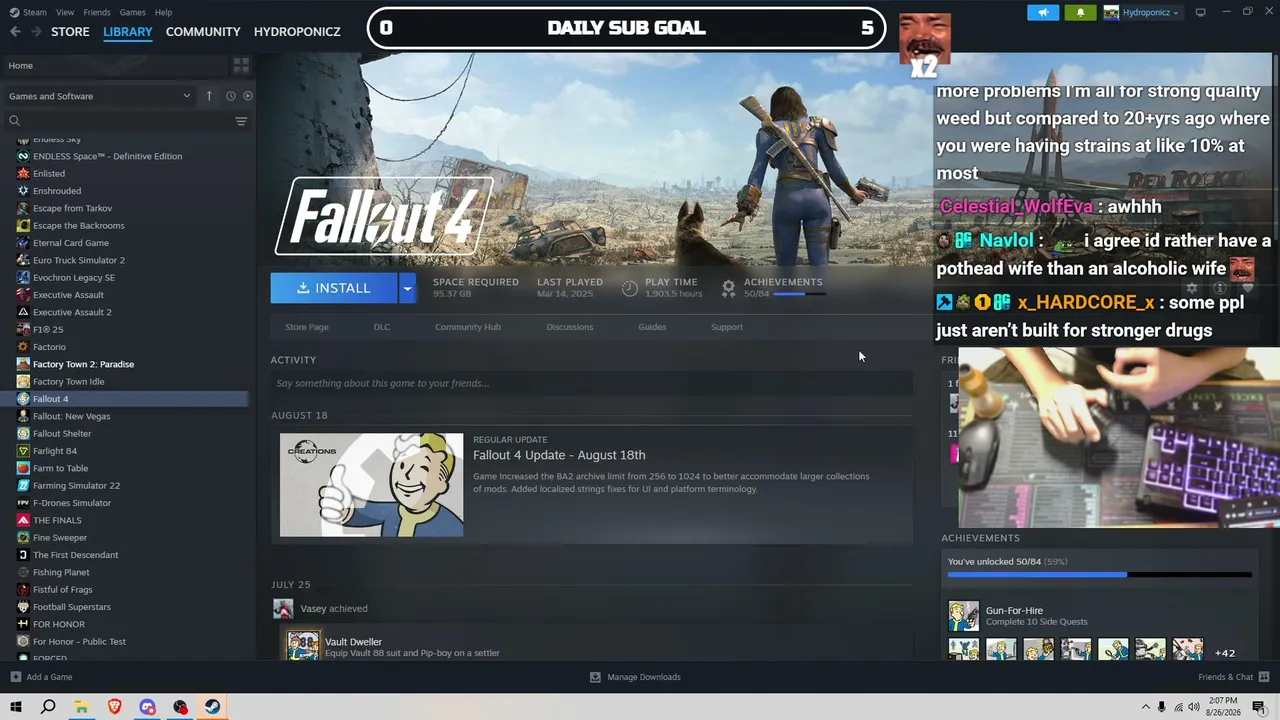Open the Help menu
This screenshot has width=1280, height=720.
click(x=163, y=12)
